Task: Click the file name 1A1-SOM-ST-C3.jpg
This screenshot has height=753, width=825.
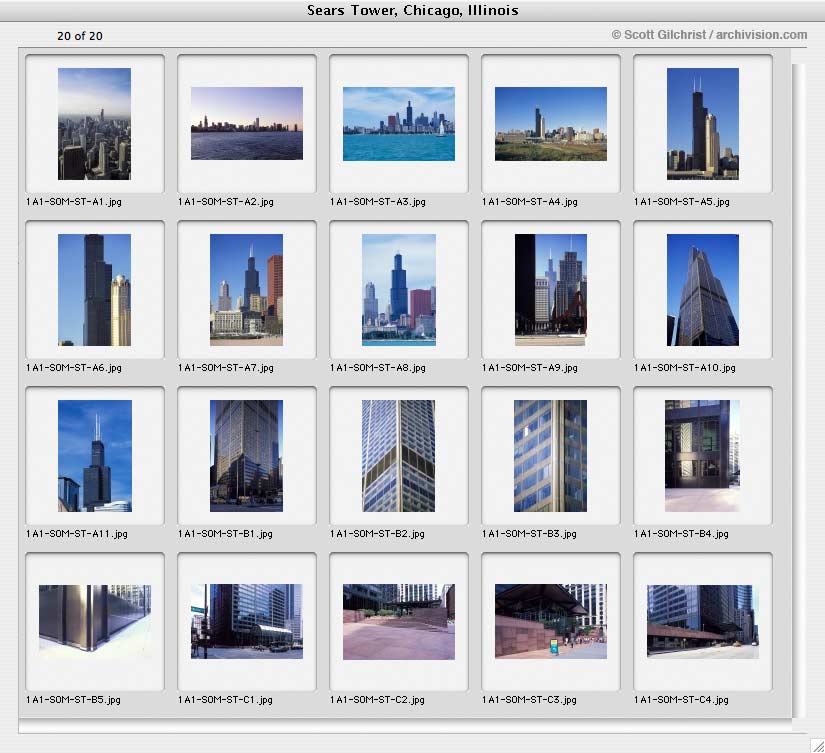Action: click(x=529, y=700)
